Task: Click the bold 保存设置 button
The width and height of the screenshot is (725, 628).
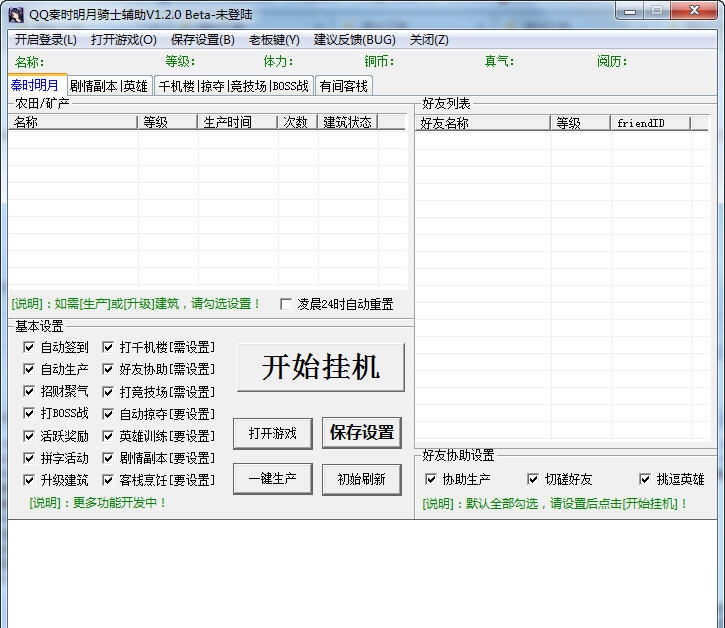Action: point(362,432)
